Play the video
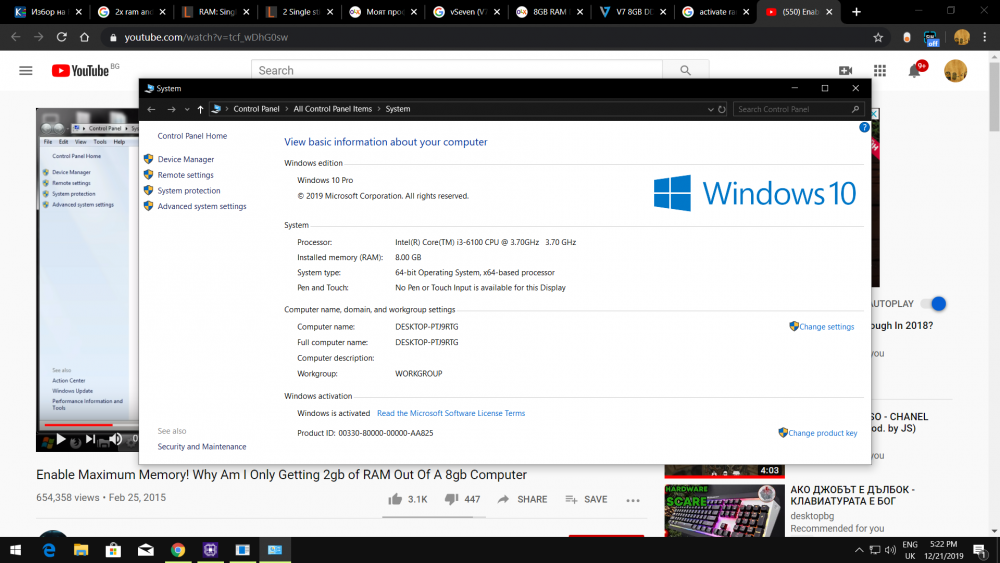 [x=61, y=439]
